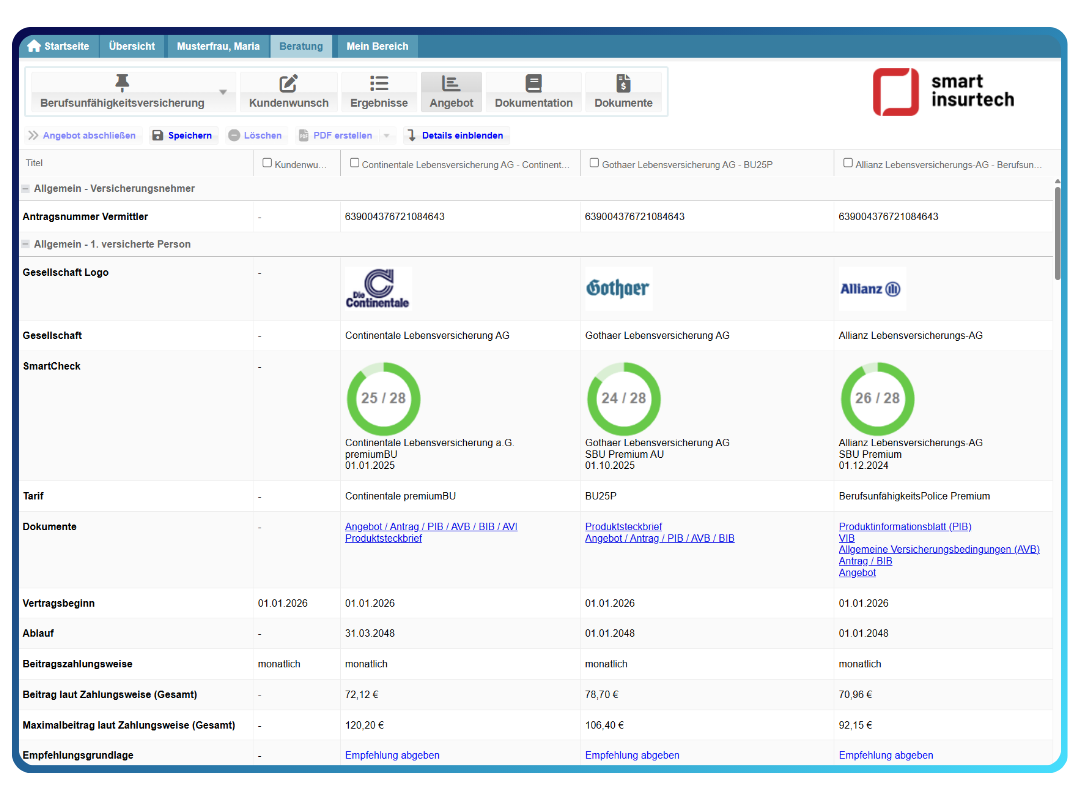Enable the Allianz Lebensversicherungs-AG column checkbox

coord(848,163)
